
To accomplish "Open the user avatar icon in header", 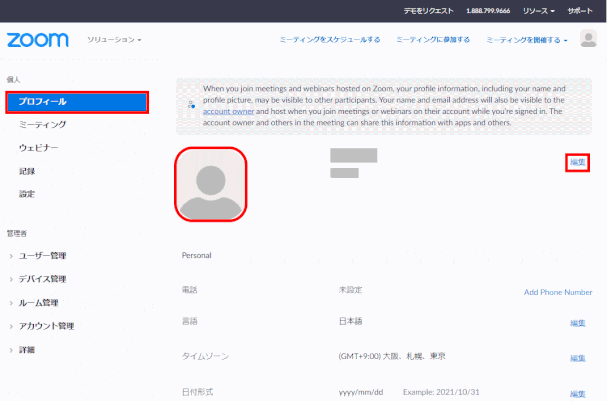I will click(588, 38).
